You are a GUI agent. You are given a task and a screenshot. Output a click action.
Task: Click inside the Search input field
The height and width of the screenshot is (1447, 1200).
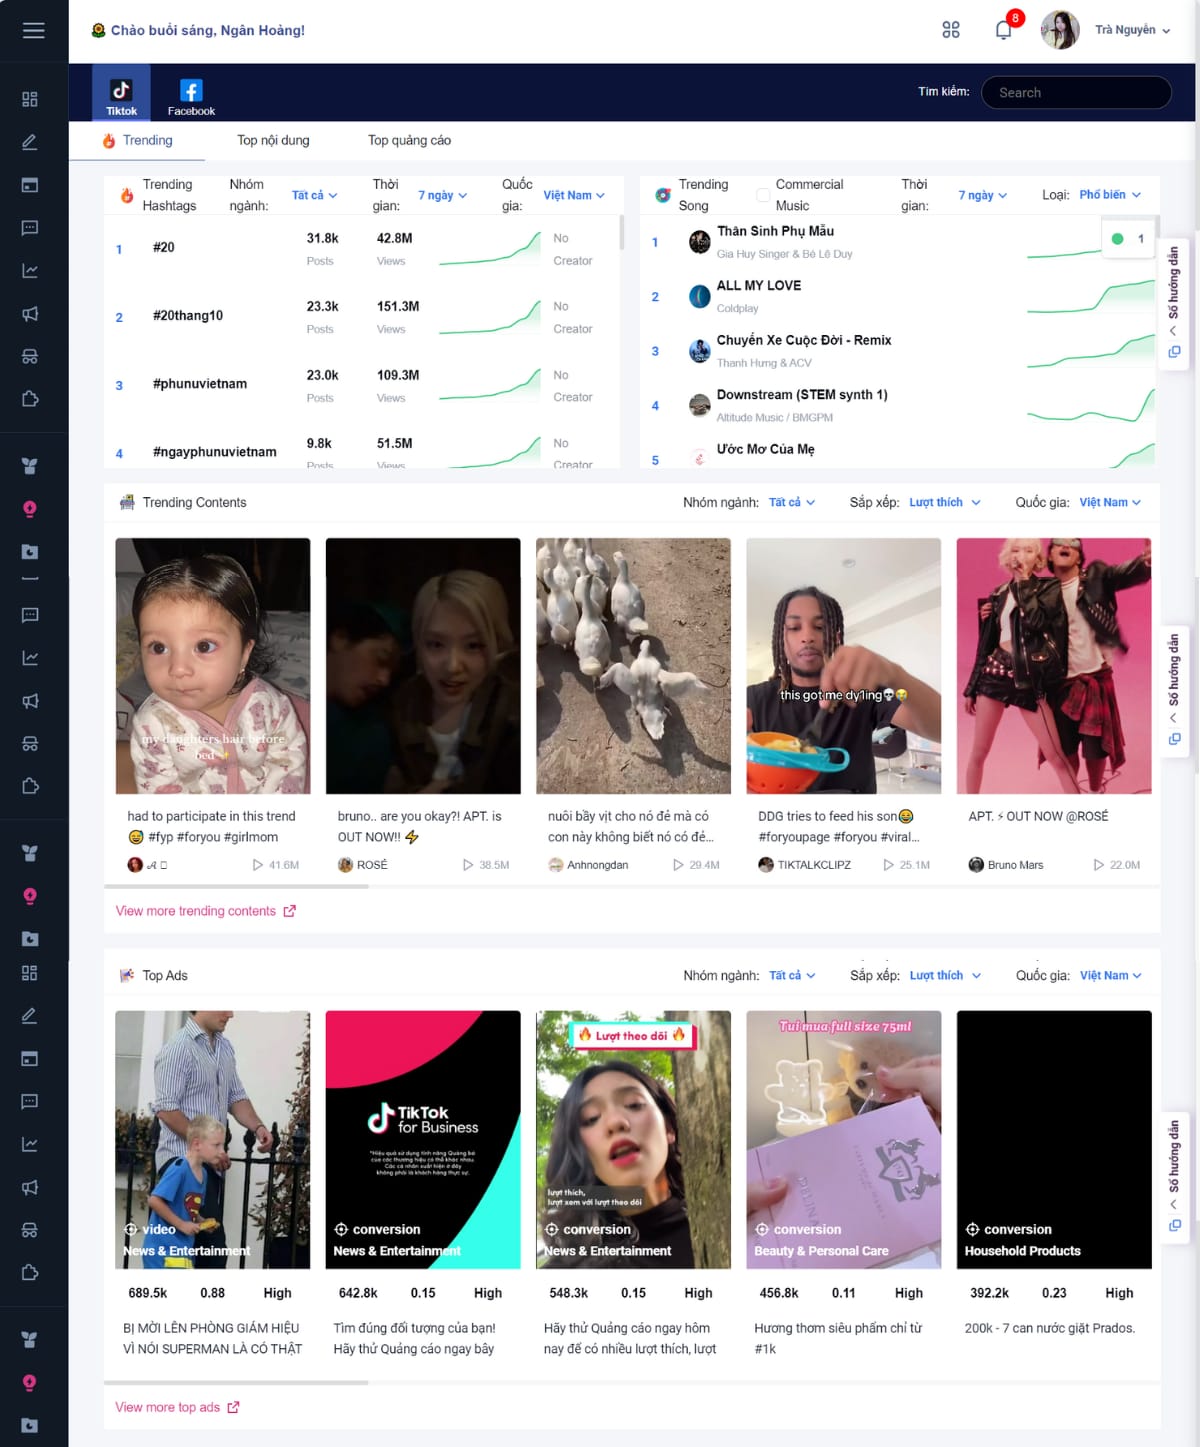pyautogui.click(x=1076, y=93)
